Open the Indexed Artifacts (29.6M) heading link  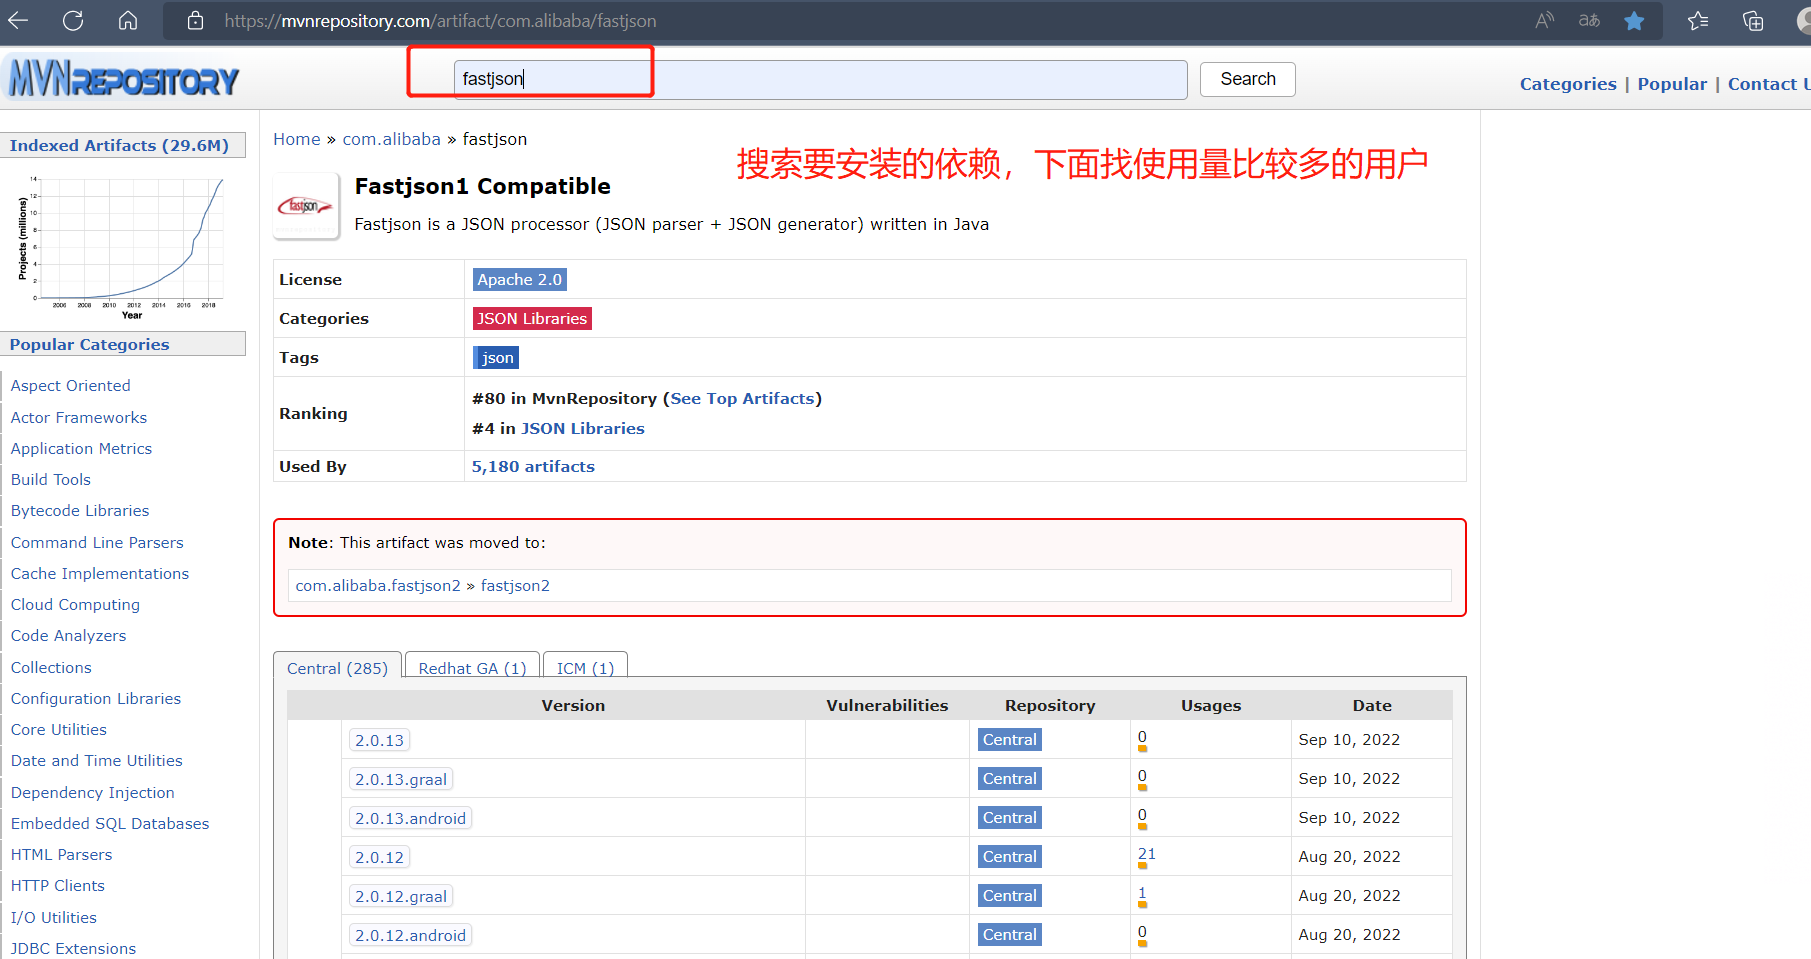(119, 145)
